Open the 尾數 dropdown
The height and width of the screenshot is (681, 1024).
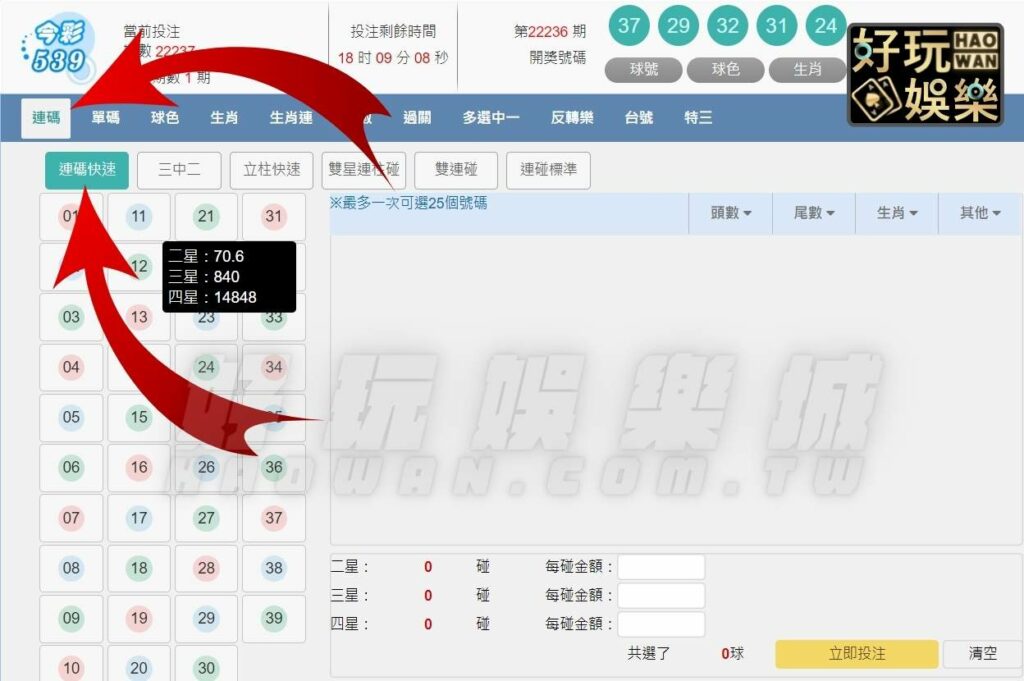pos(814,213)
